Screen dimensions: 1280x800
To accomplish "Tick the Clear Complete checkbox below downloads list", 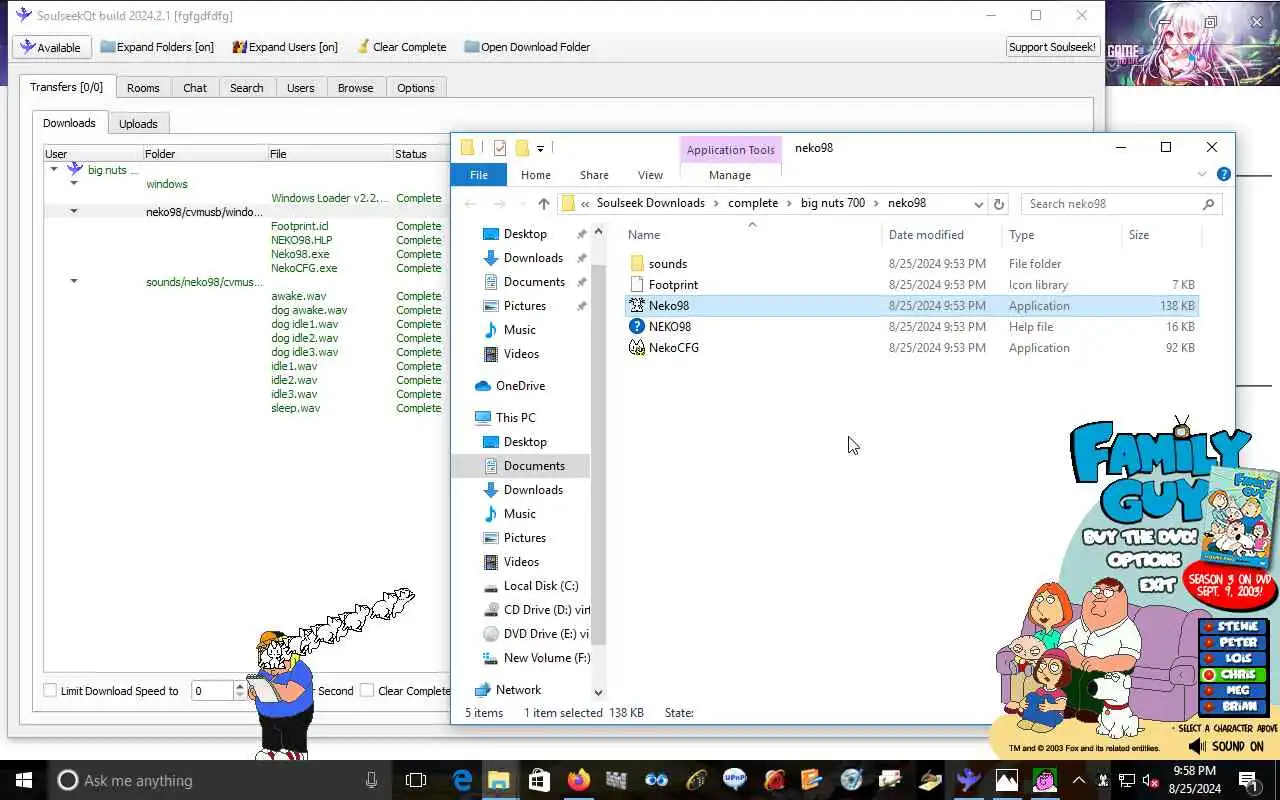I will (x=367, y=690).
